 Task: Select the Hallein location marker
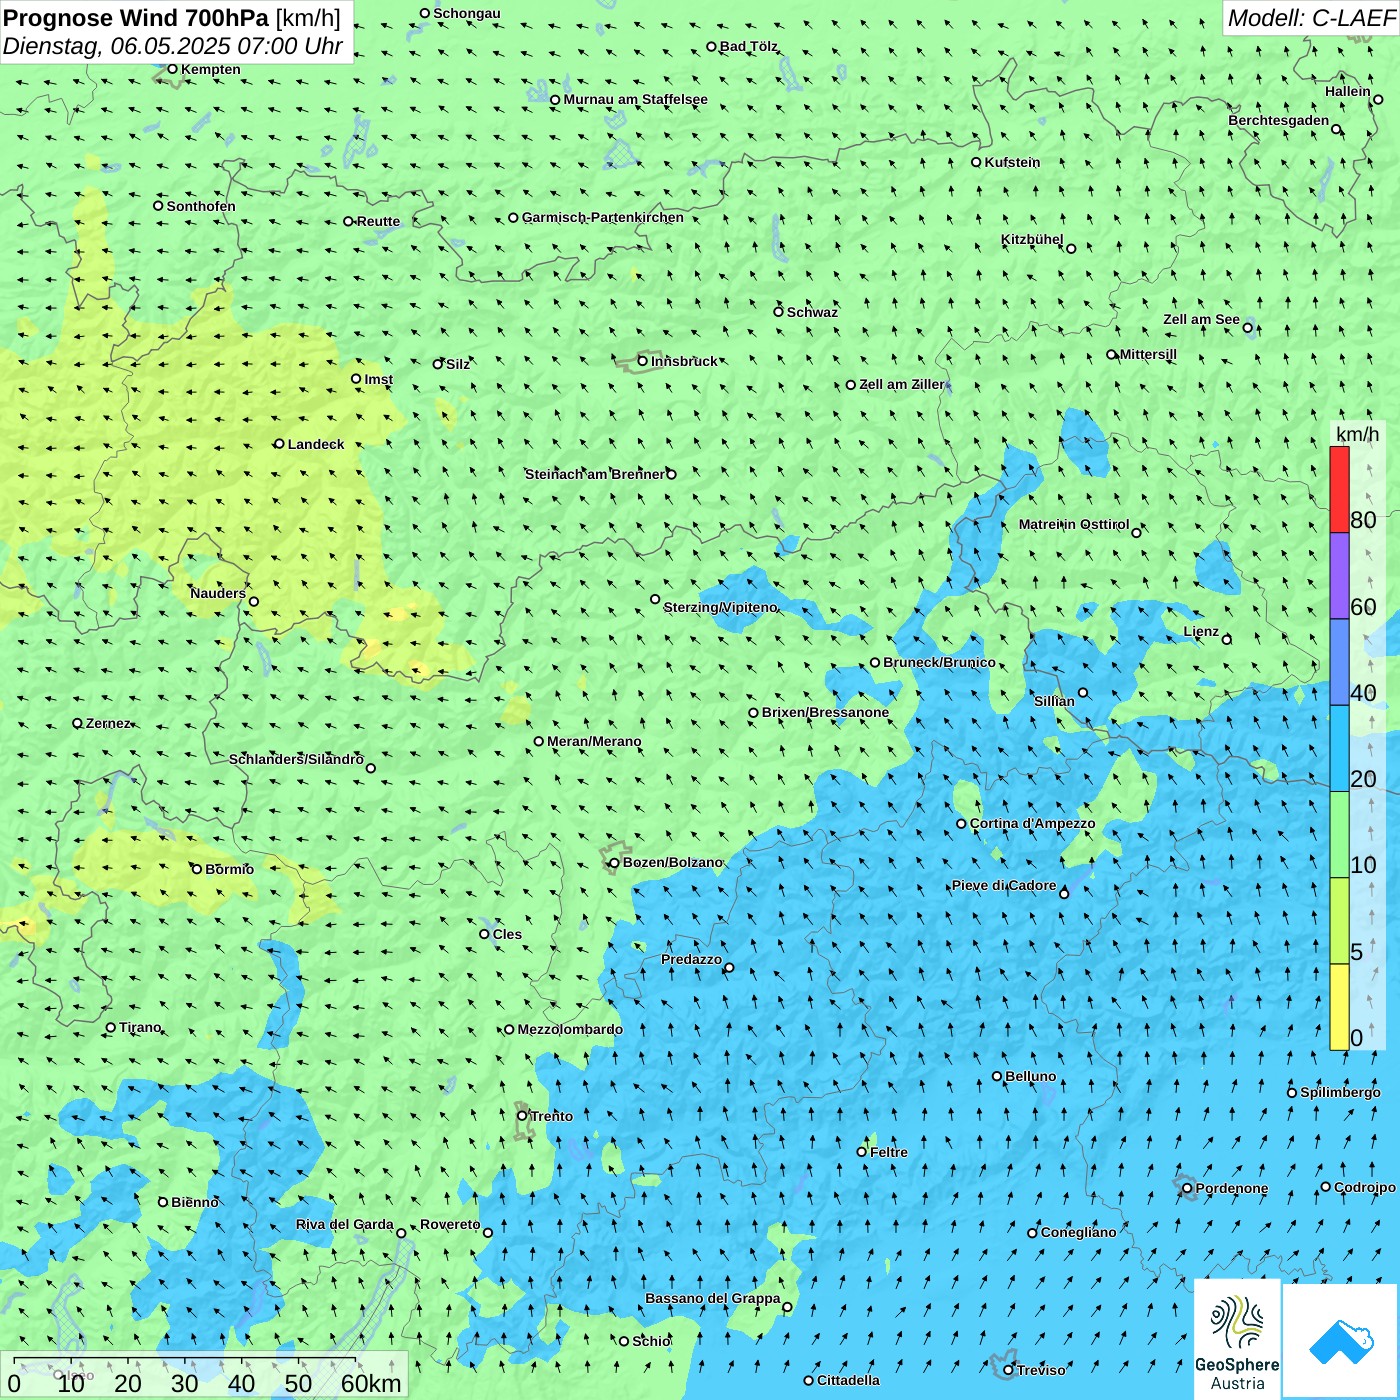pos(1378,99)
